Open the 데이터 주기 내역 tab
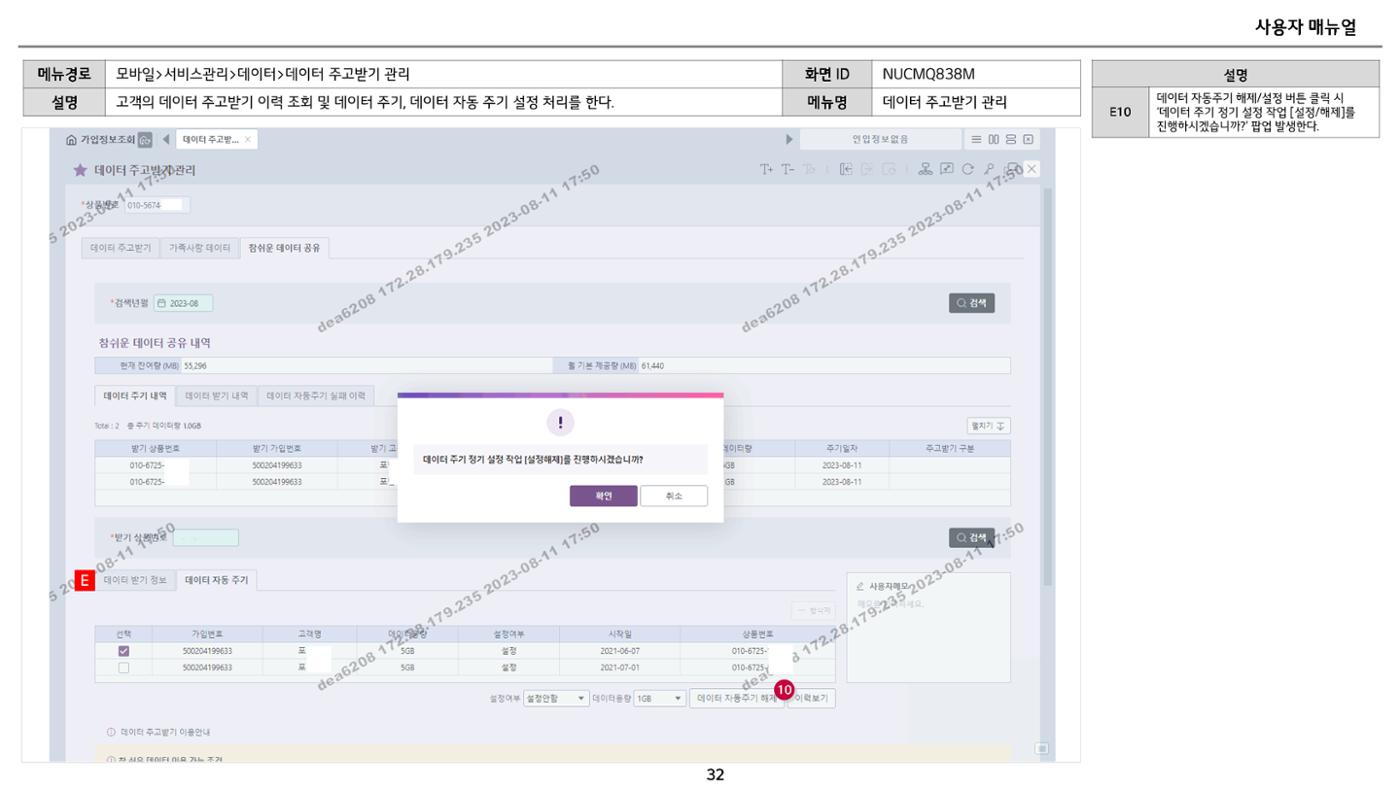This screenshot has width=1400, height=788. tap(135, 396)
